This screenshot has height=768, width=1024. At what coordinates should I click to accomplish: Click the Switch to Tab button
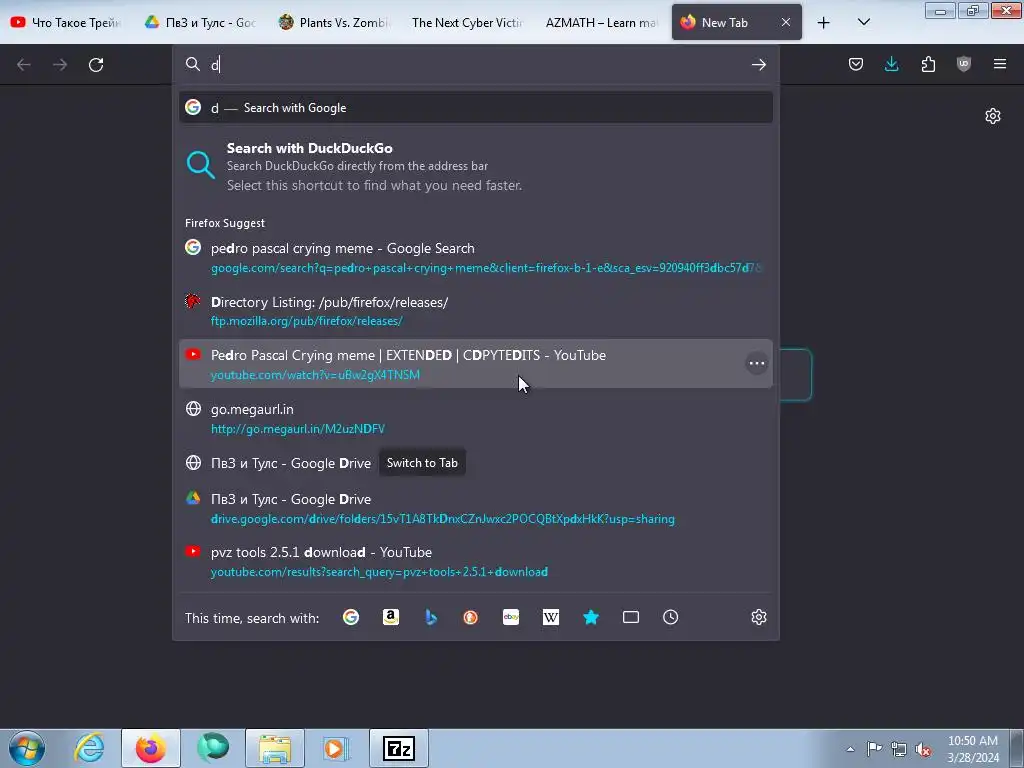pos(422,463)
